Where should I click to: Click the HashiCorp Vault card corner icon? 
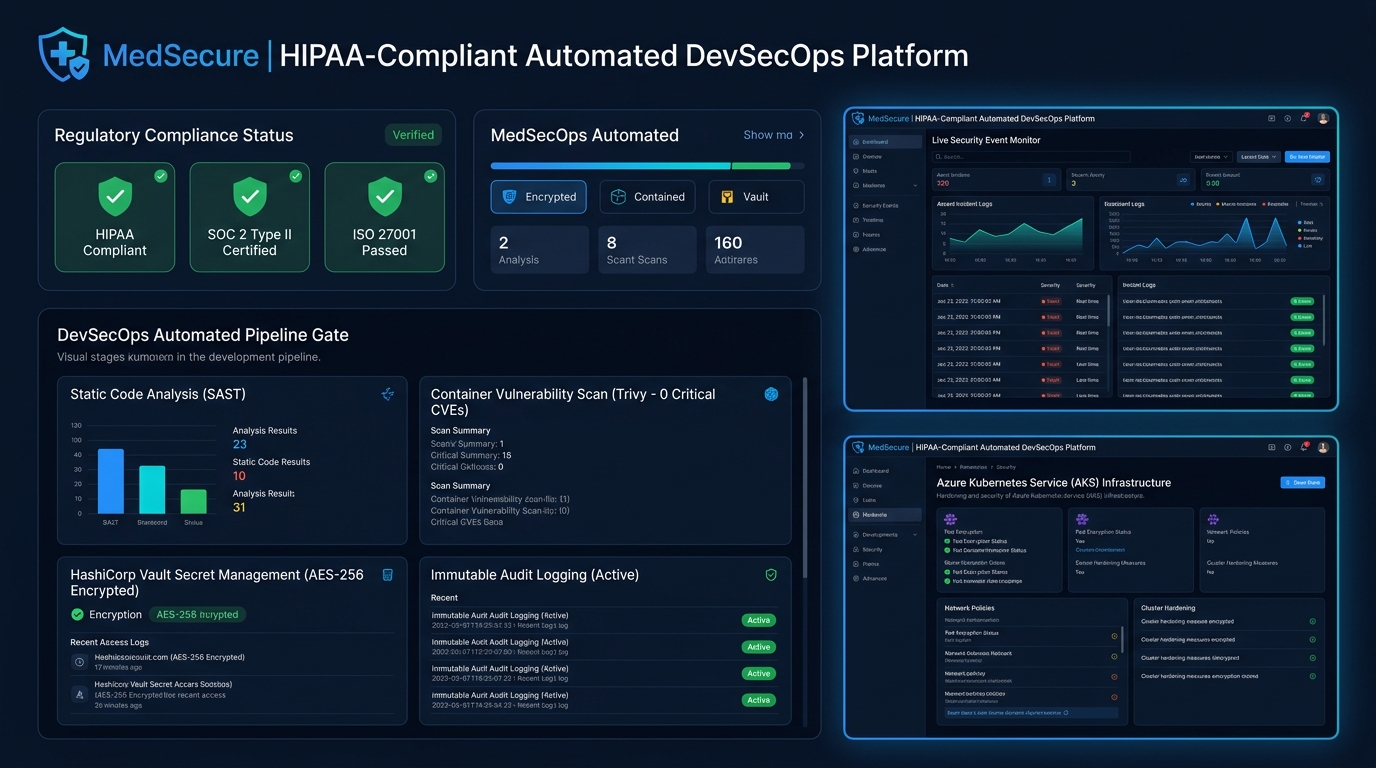point(388,575)
